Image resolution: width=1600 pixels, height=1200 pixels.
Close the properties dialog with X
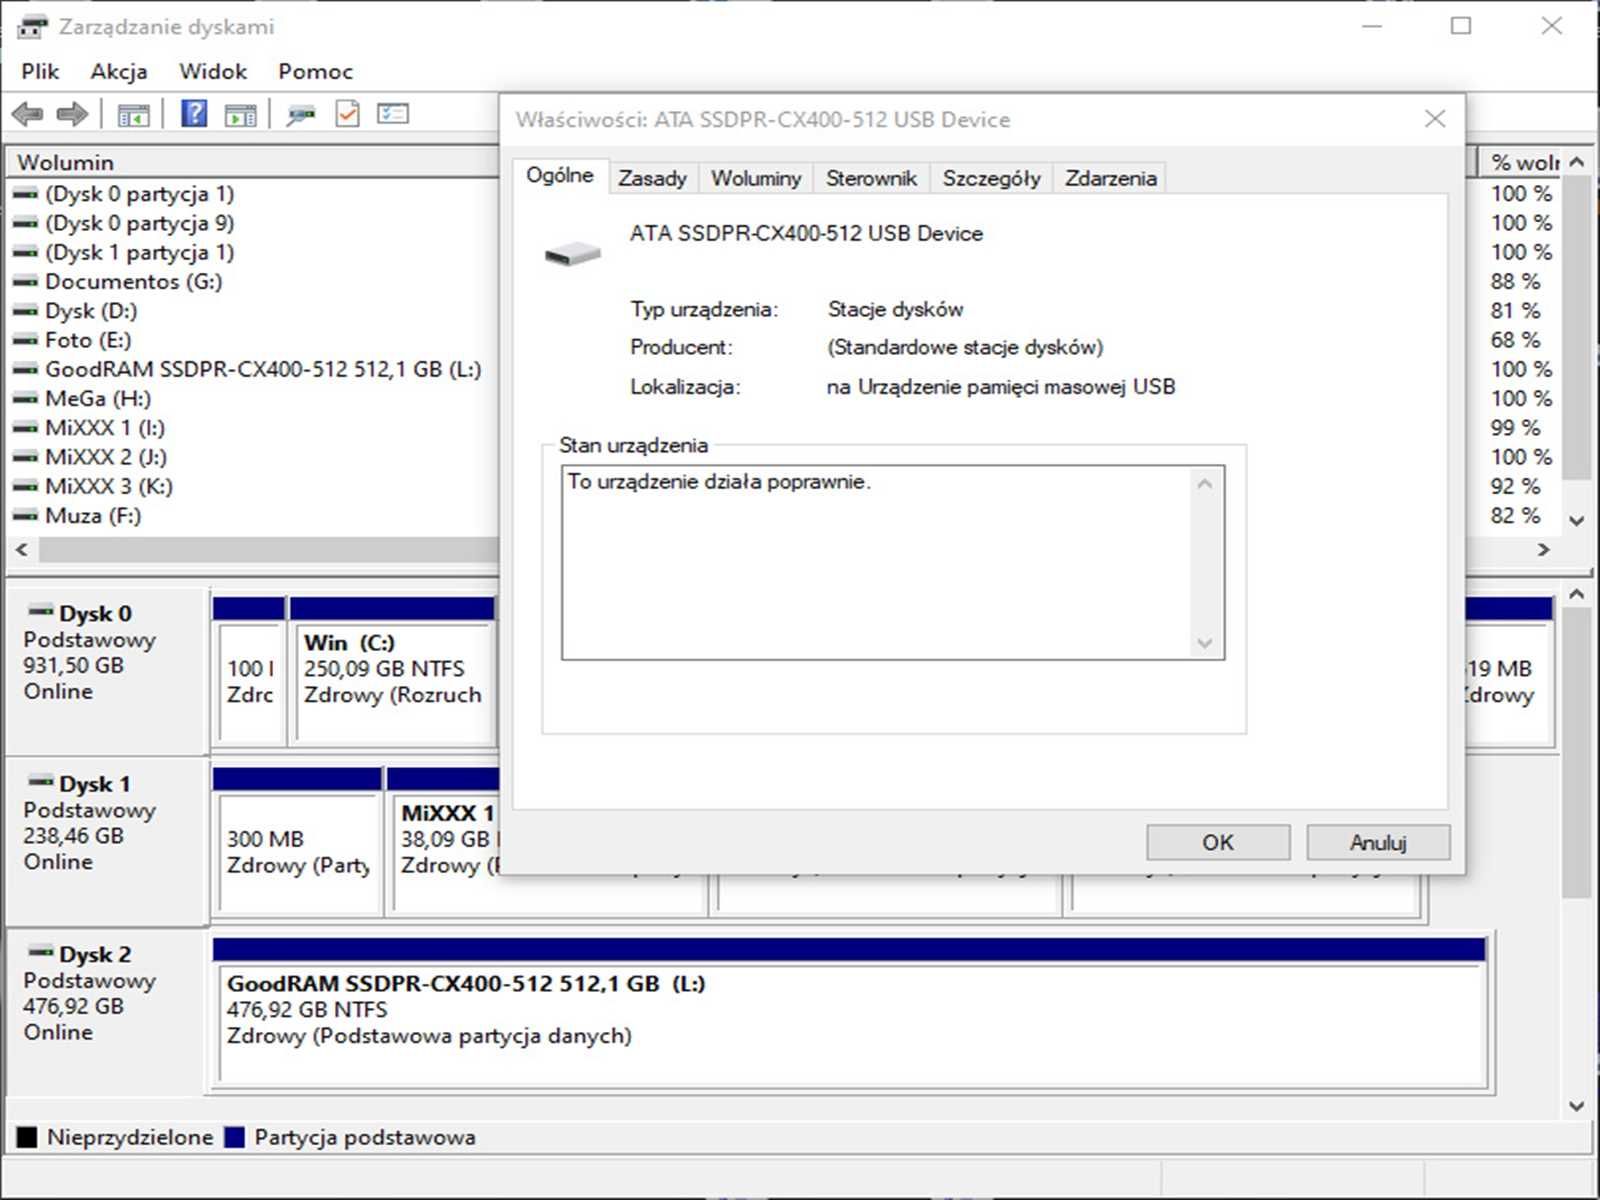click(x=1435, y=119)
